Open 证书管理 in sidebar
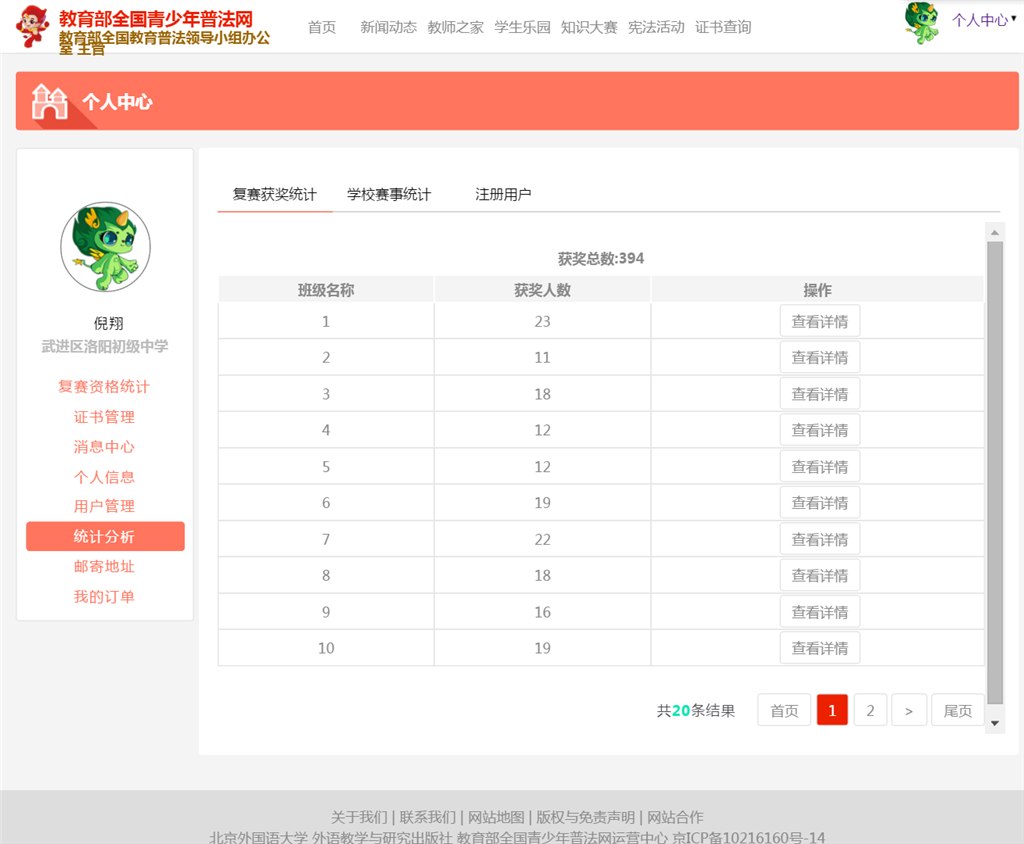 [x=104, y=417]
